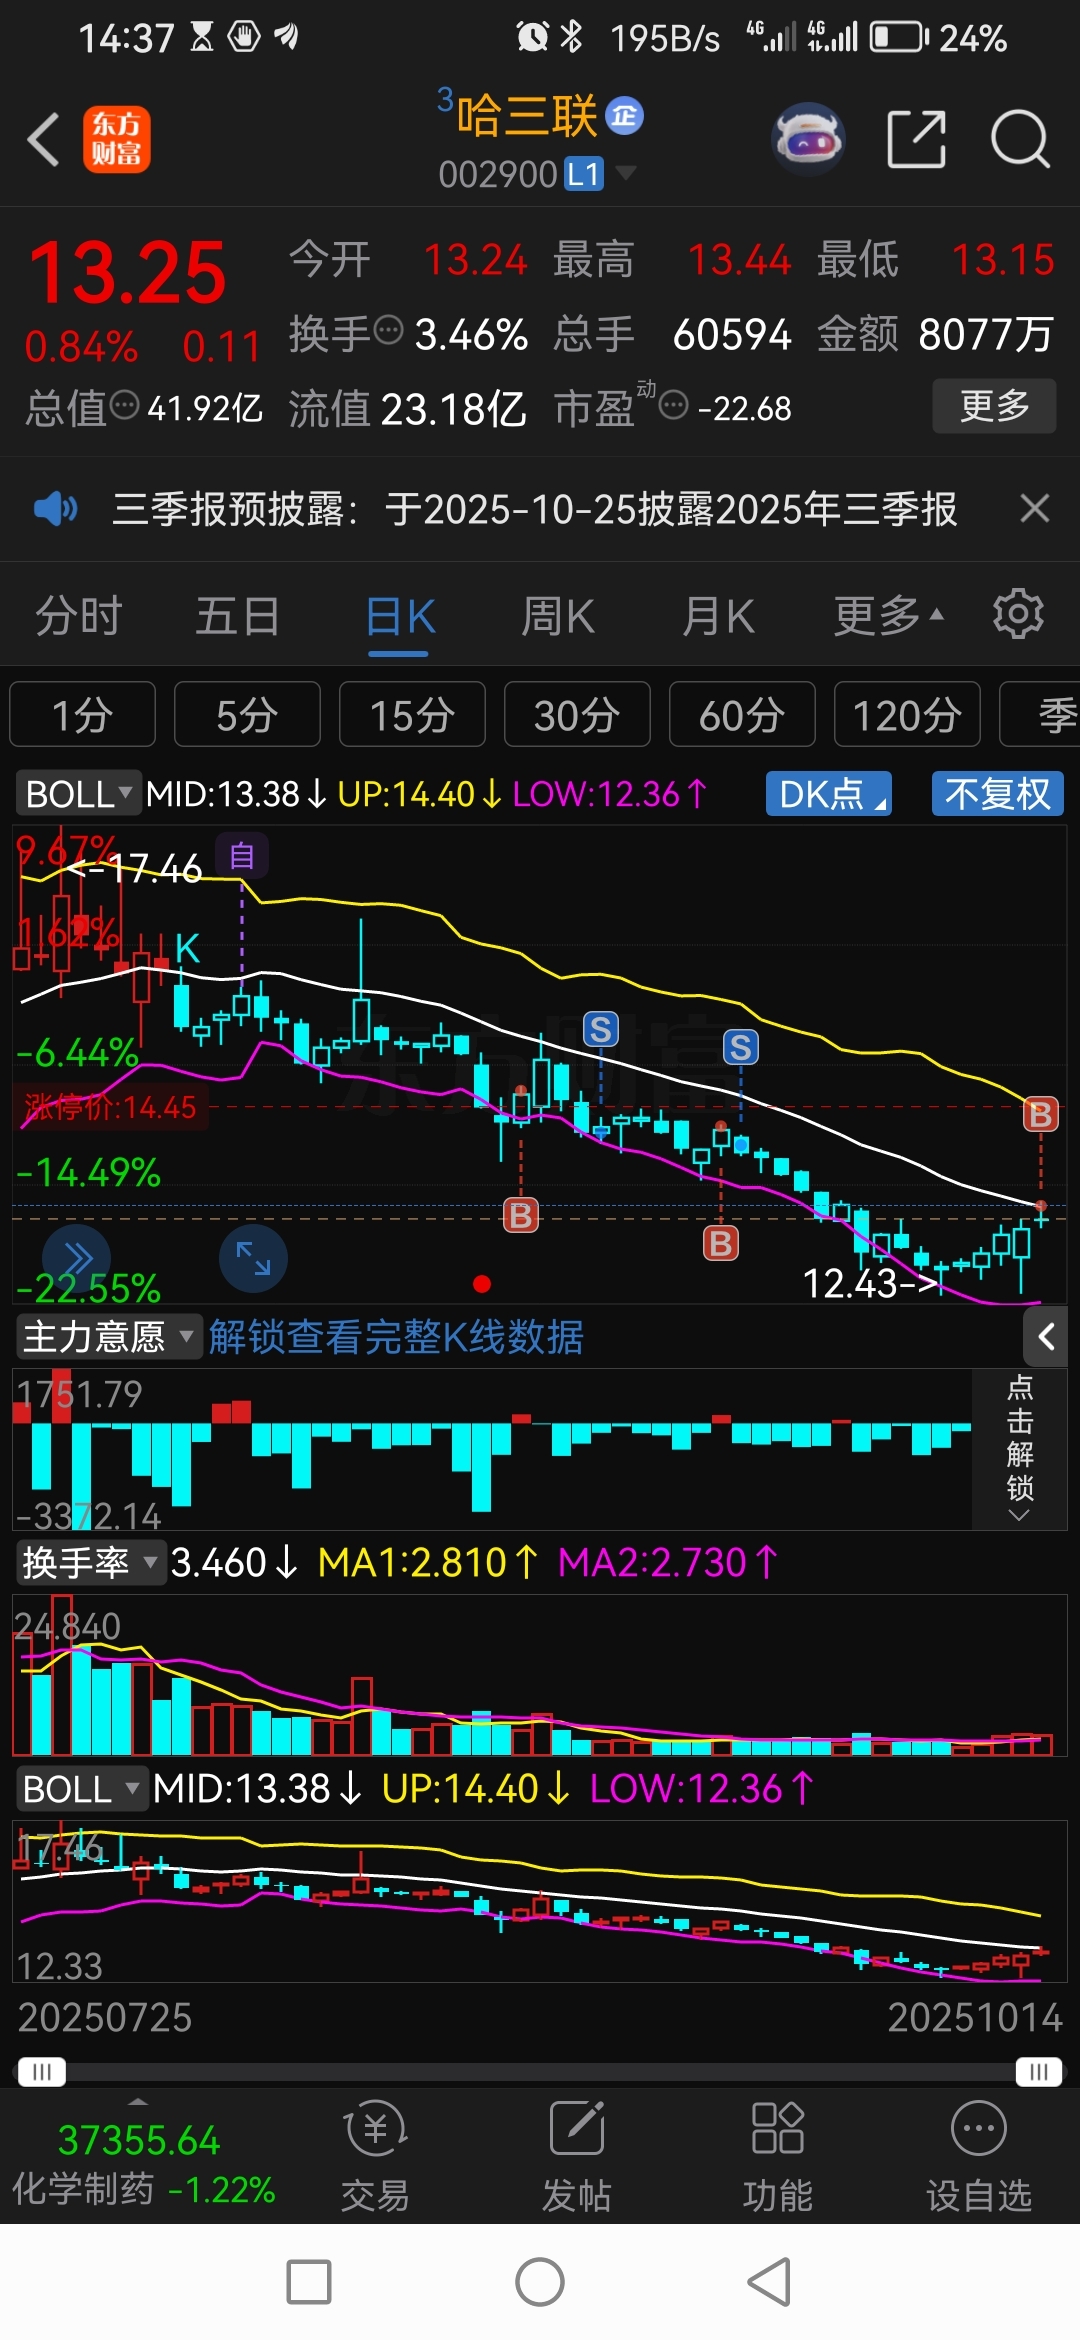This screenshot has height=2340, width=1080.
Task: Select the 120分 interval
Action: point(907,714)
